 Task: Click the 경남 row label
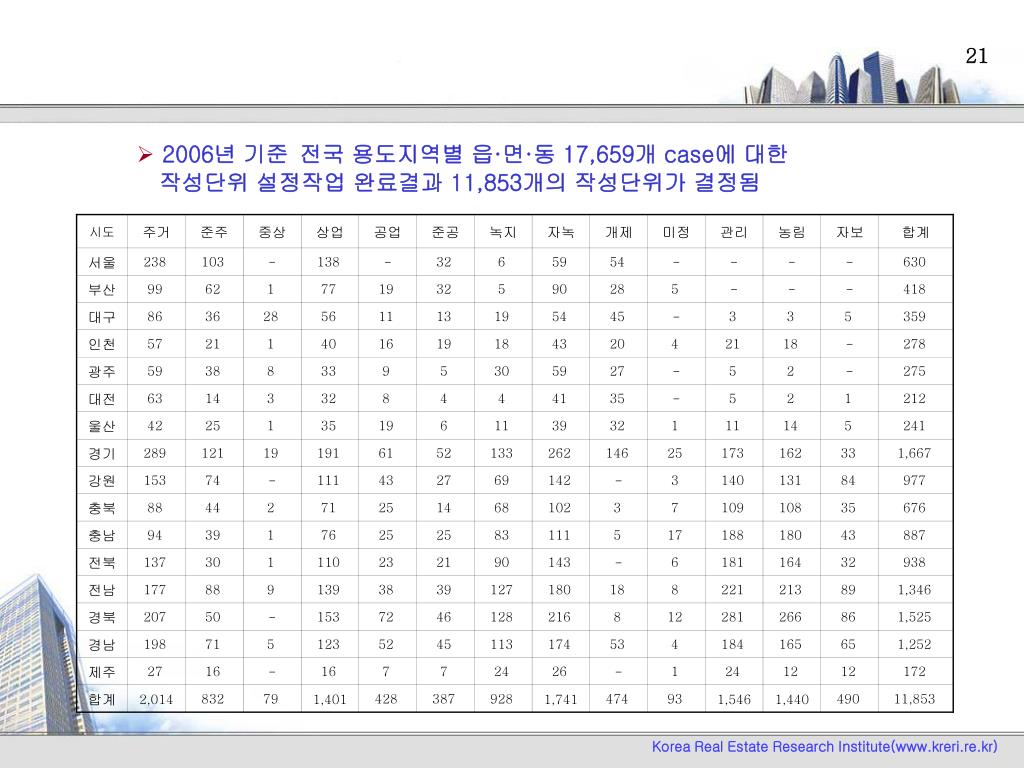click(102, 645)
